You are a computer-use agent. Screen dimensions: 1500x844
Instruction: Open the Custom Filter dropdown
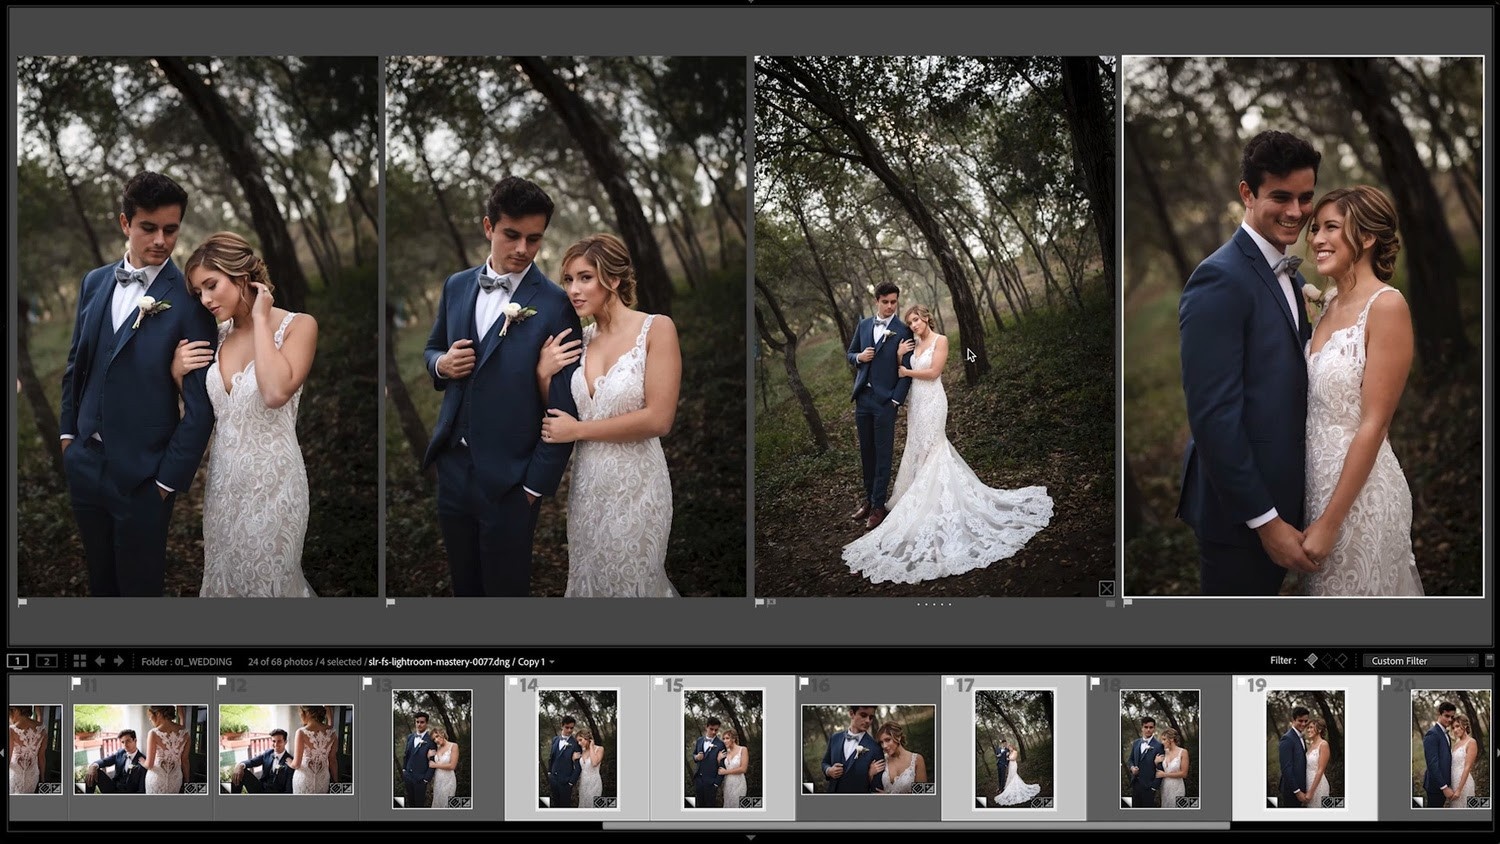1421,661
